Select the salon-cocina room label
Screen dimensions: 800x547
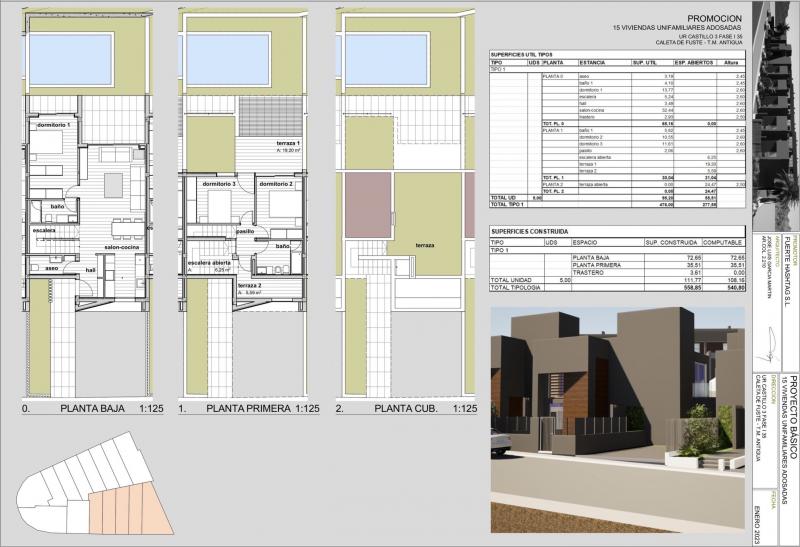click(126, 247)
